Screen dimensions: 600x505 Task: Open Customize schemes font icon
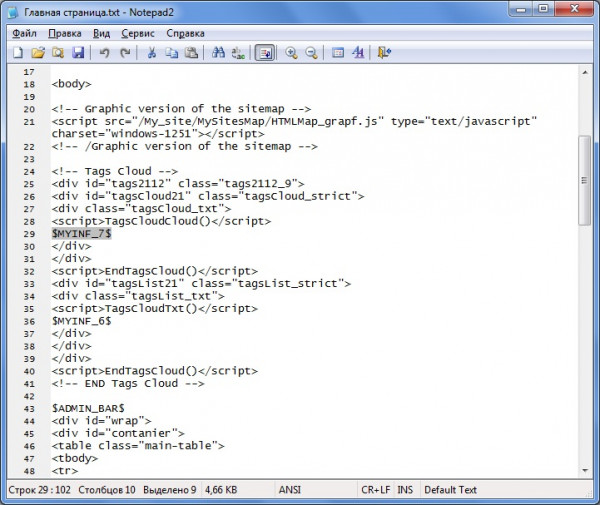pos(358,52)
